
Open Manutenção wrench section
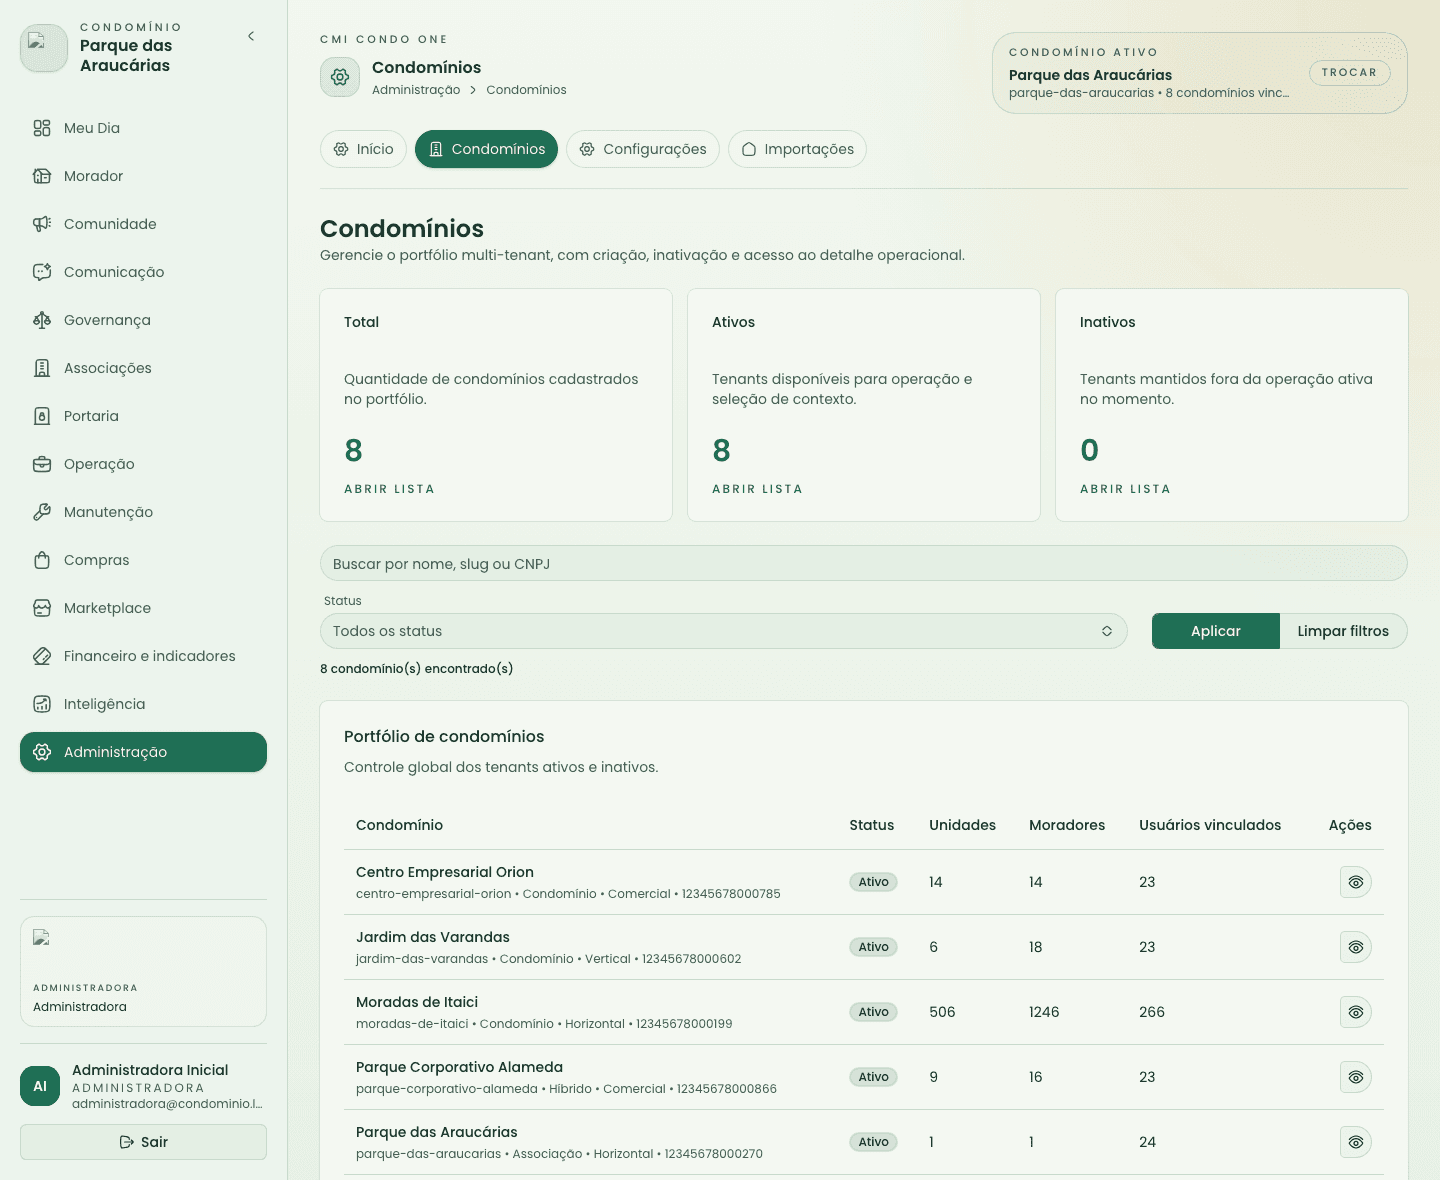click(143, 512)
